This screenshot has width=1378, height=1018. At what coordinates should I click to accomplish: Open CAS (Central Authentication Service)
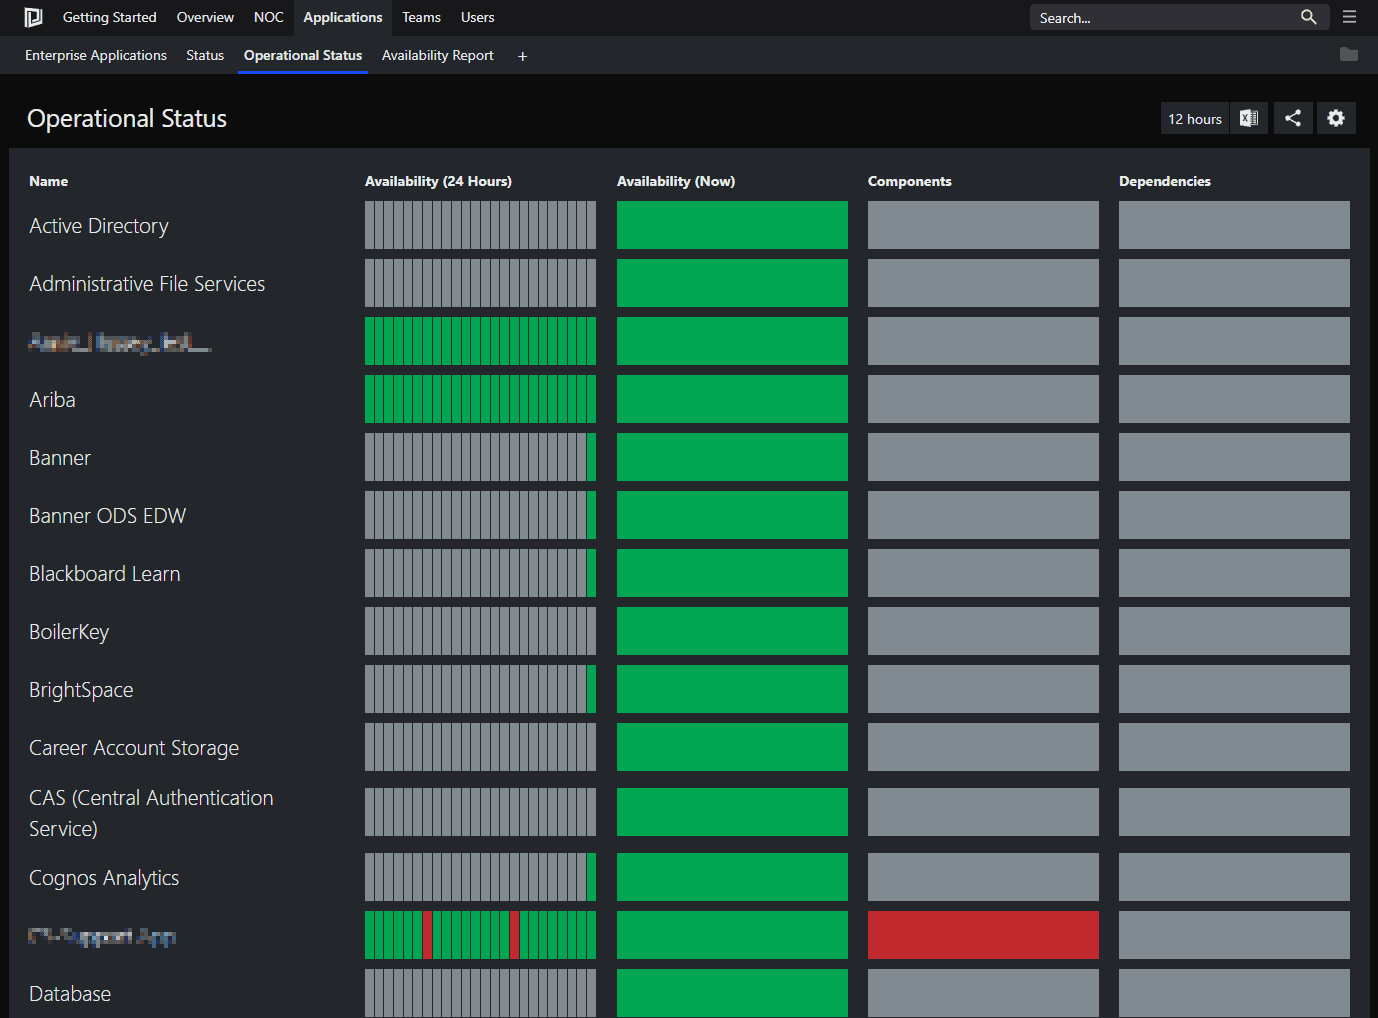click(151, 813)
